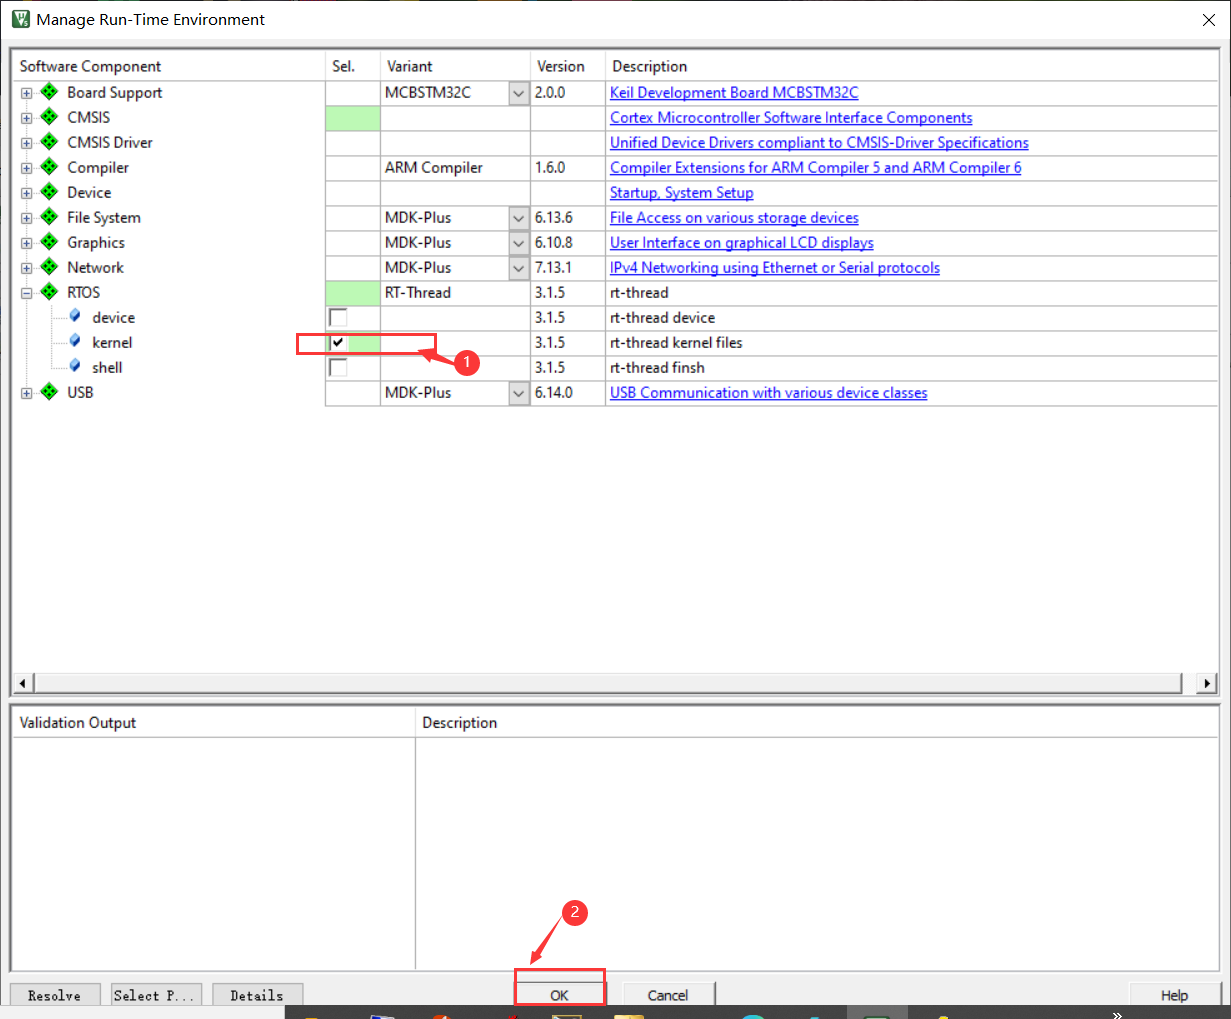Expand the Compiler tree node

27,168
